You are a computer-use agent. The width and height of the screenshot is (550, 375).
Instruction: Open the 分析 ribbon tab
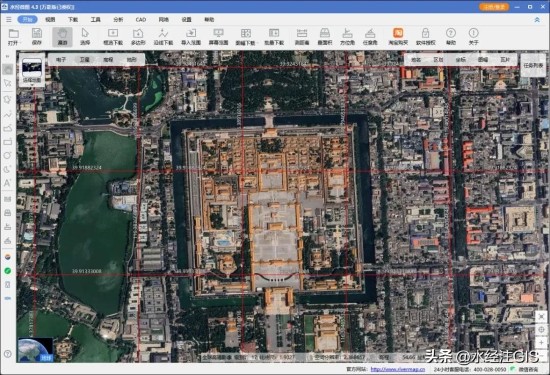pyautogui.click(x=118, y=20)
